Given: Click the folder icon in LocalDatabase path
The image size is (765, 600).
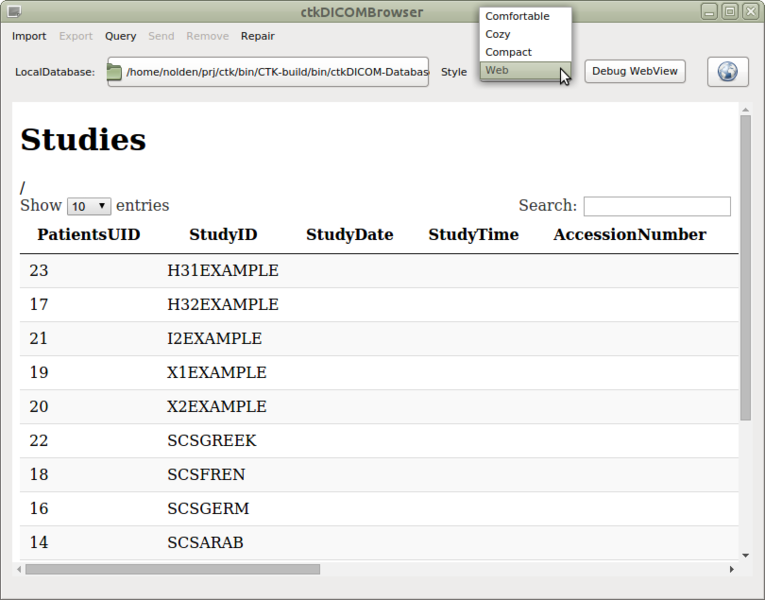Looking at the screenshot, I should [114, 72].
